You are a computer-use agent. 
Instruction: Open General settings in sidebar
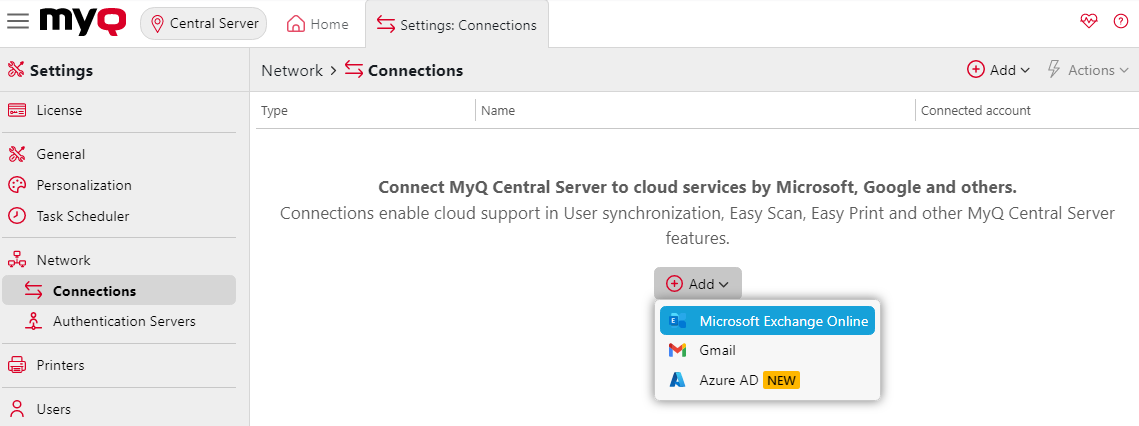tap(60, 154)
